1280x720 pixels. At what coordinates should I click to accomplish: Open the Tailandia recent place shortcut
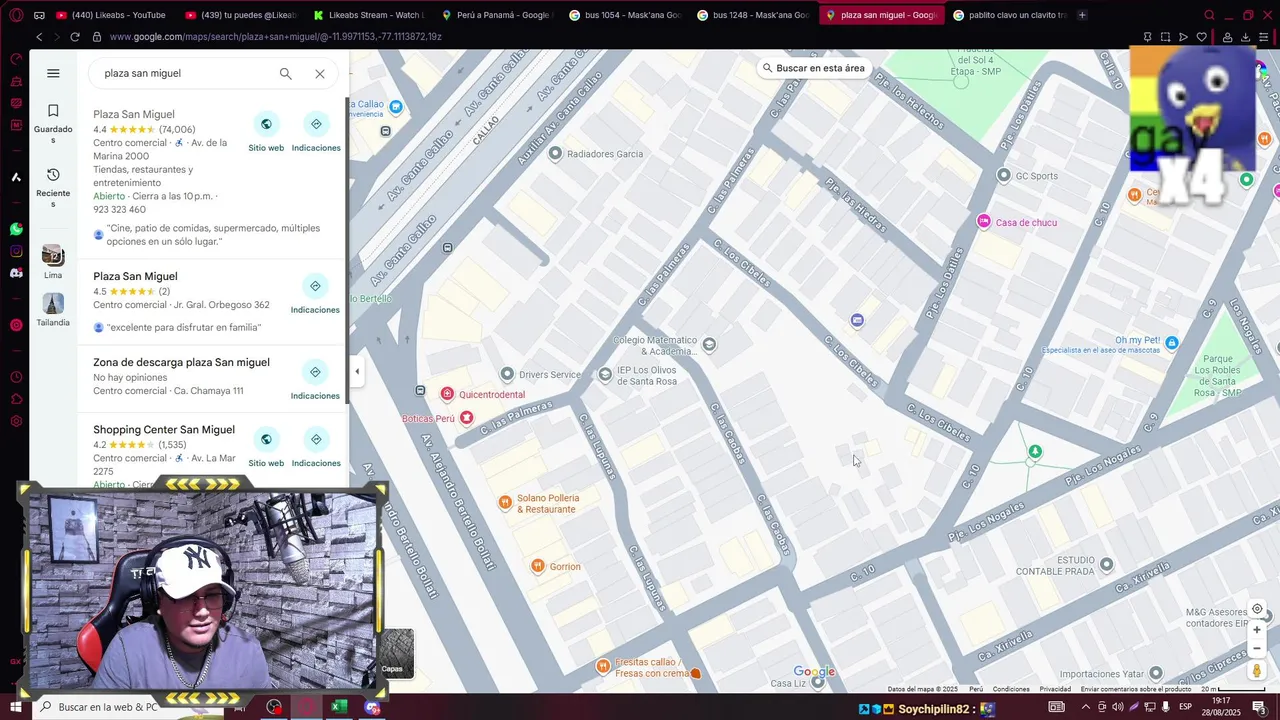(x=53, y=310)
